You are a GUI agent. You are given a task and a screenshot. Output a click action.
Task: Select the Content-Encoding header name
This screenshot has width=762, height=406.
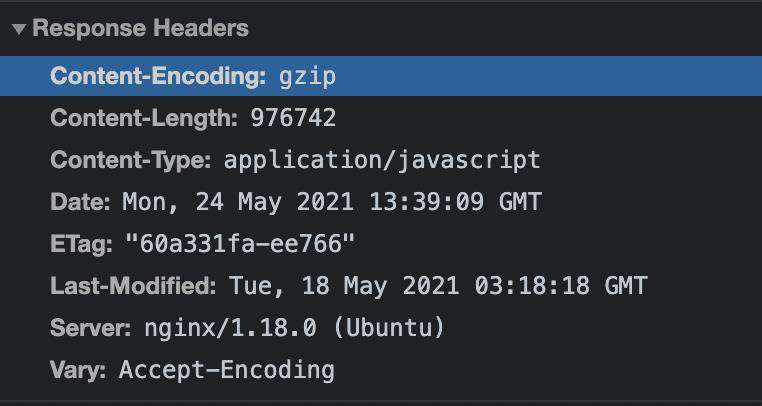click(158, 76)
